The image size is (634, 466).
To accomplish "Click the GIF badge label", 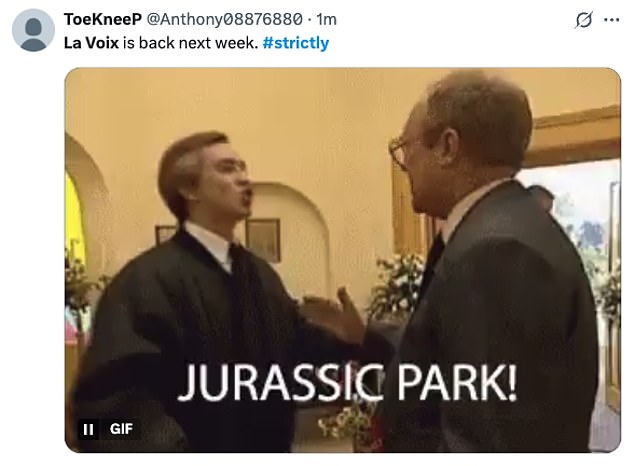I will point(121,429).
